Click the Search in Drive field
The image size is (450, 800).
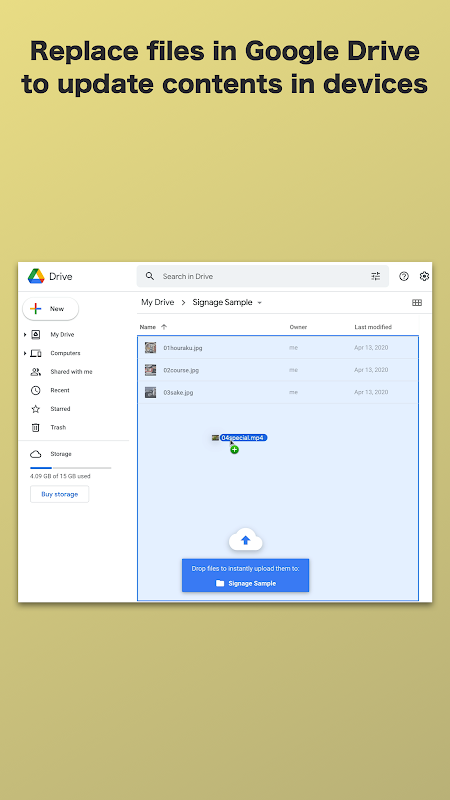pyautogui.click(x=262, y=277)
